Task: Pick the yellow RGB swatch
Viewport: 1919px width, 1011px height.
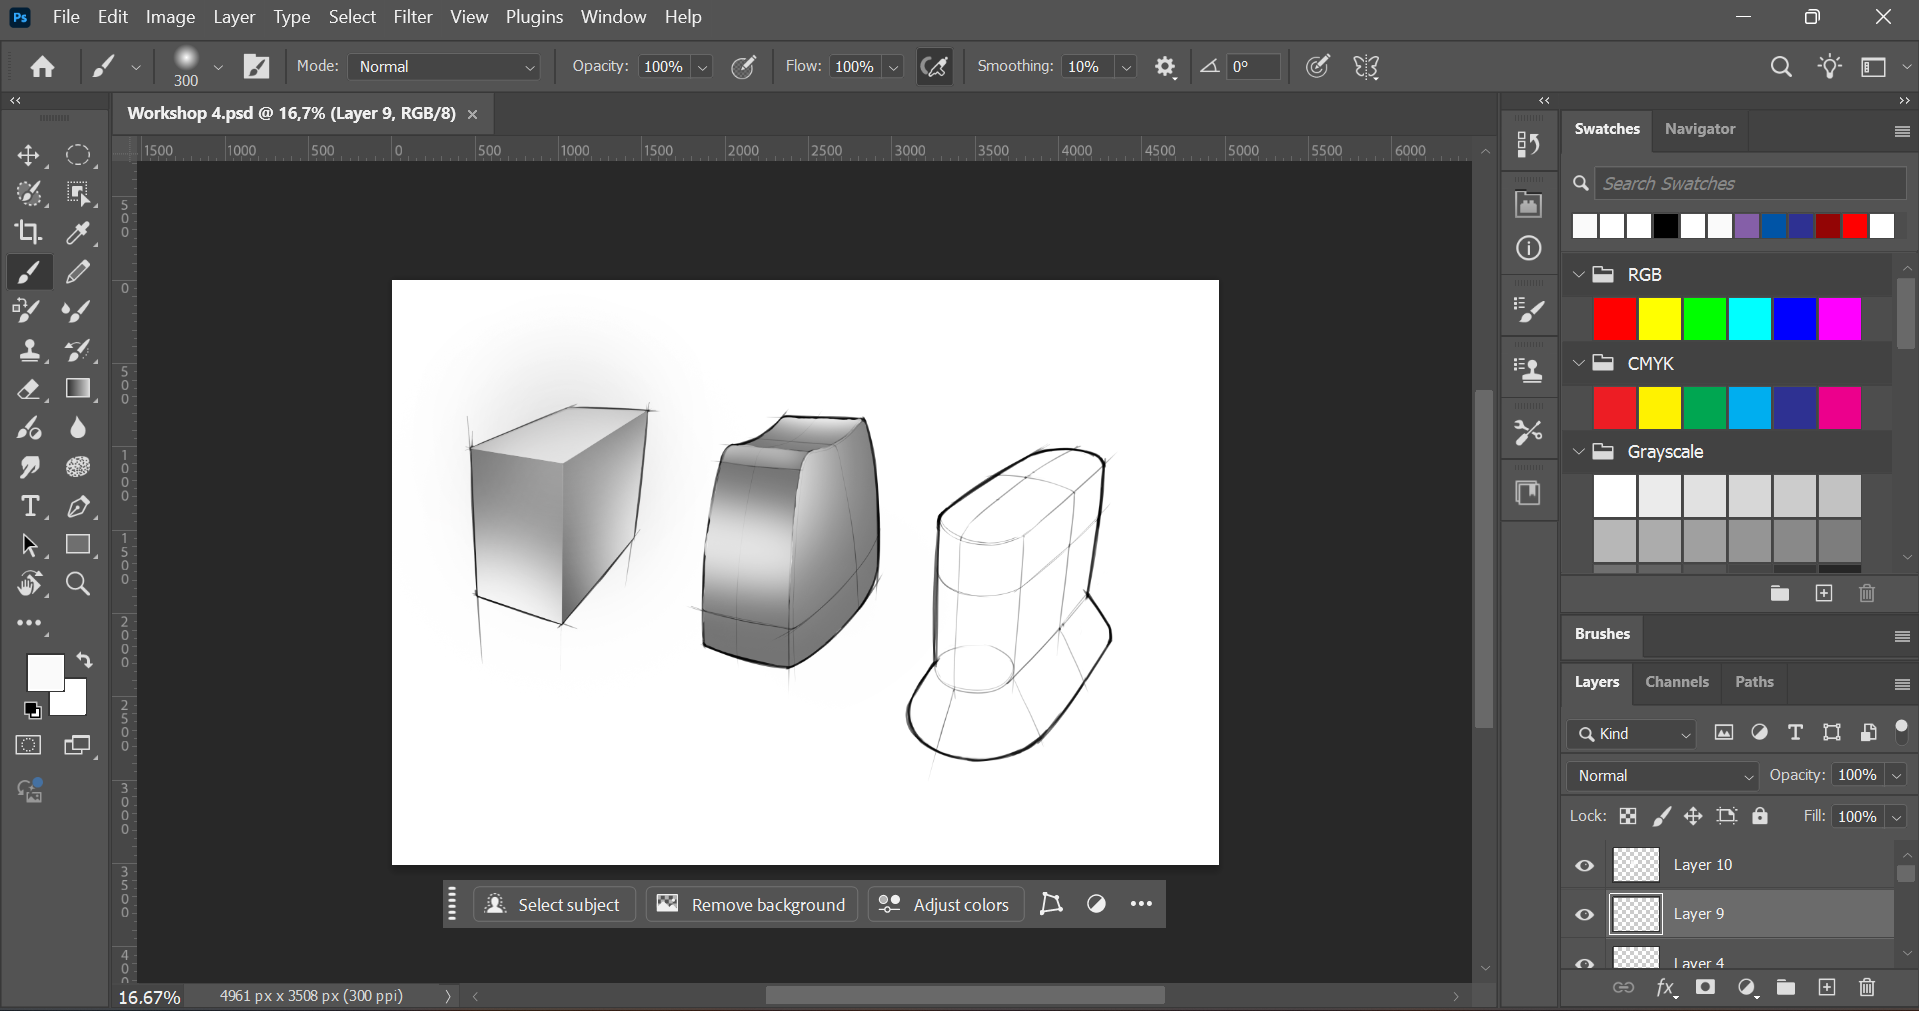Action: pyautogui.click(x=1659, y=319)
